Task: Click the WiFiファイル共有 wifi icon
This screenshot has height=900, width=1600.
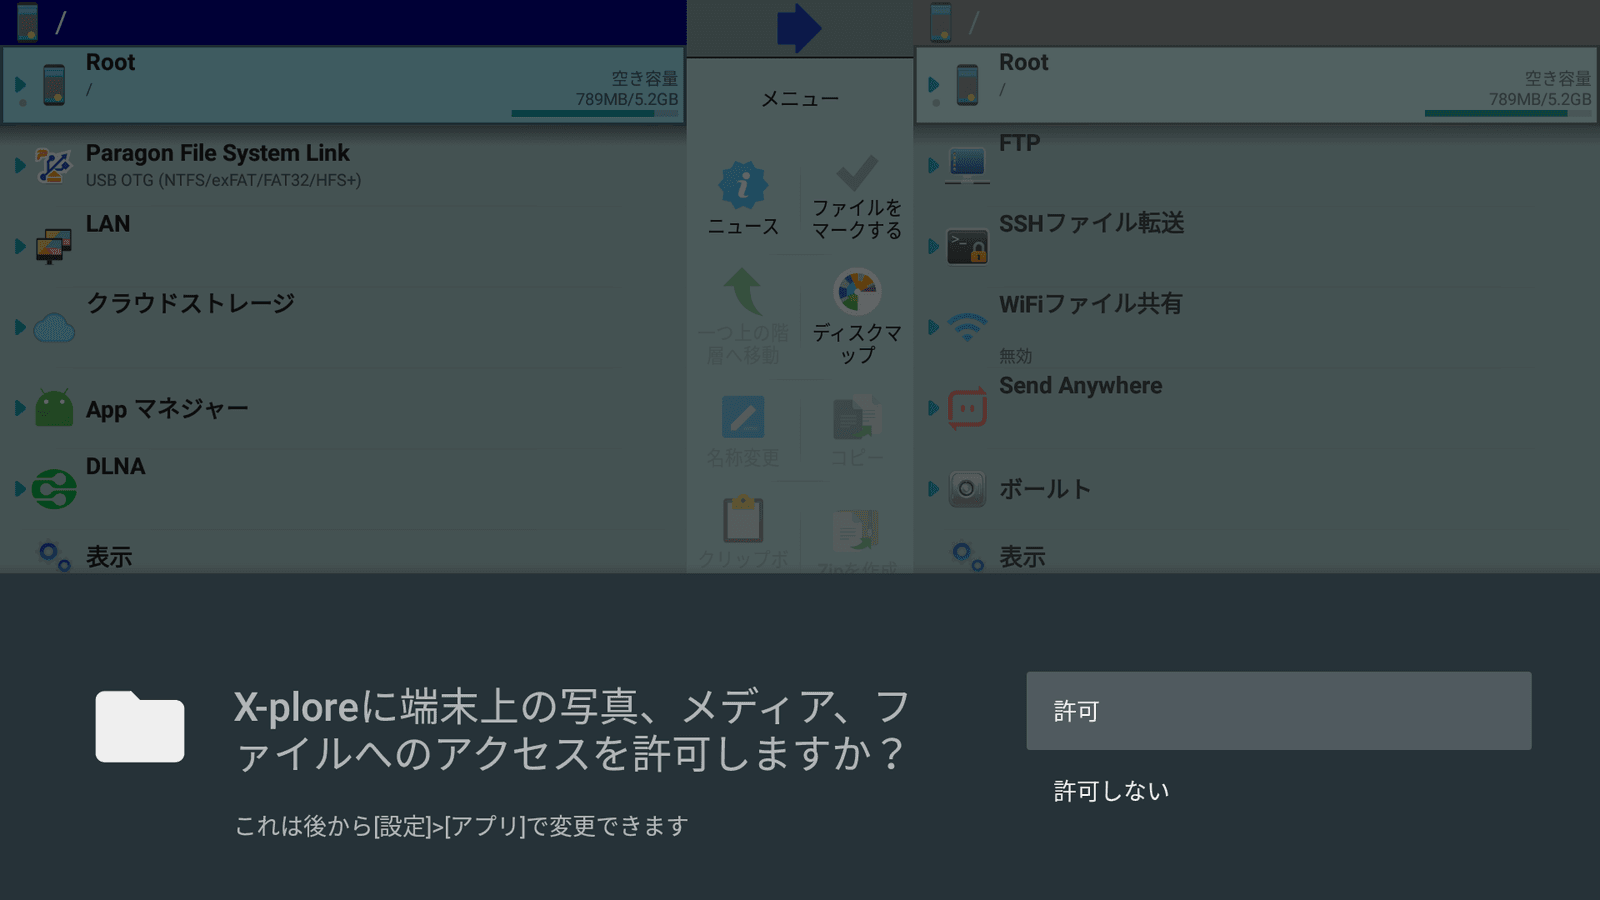Action: point(967,326)
